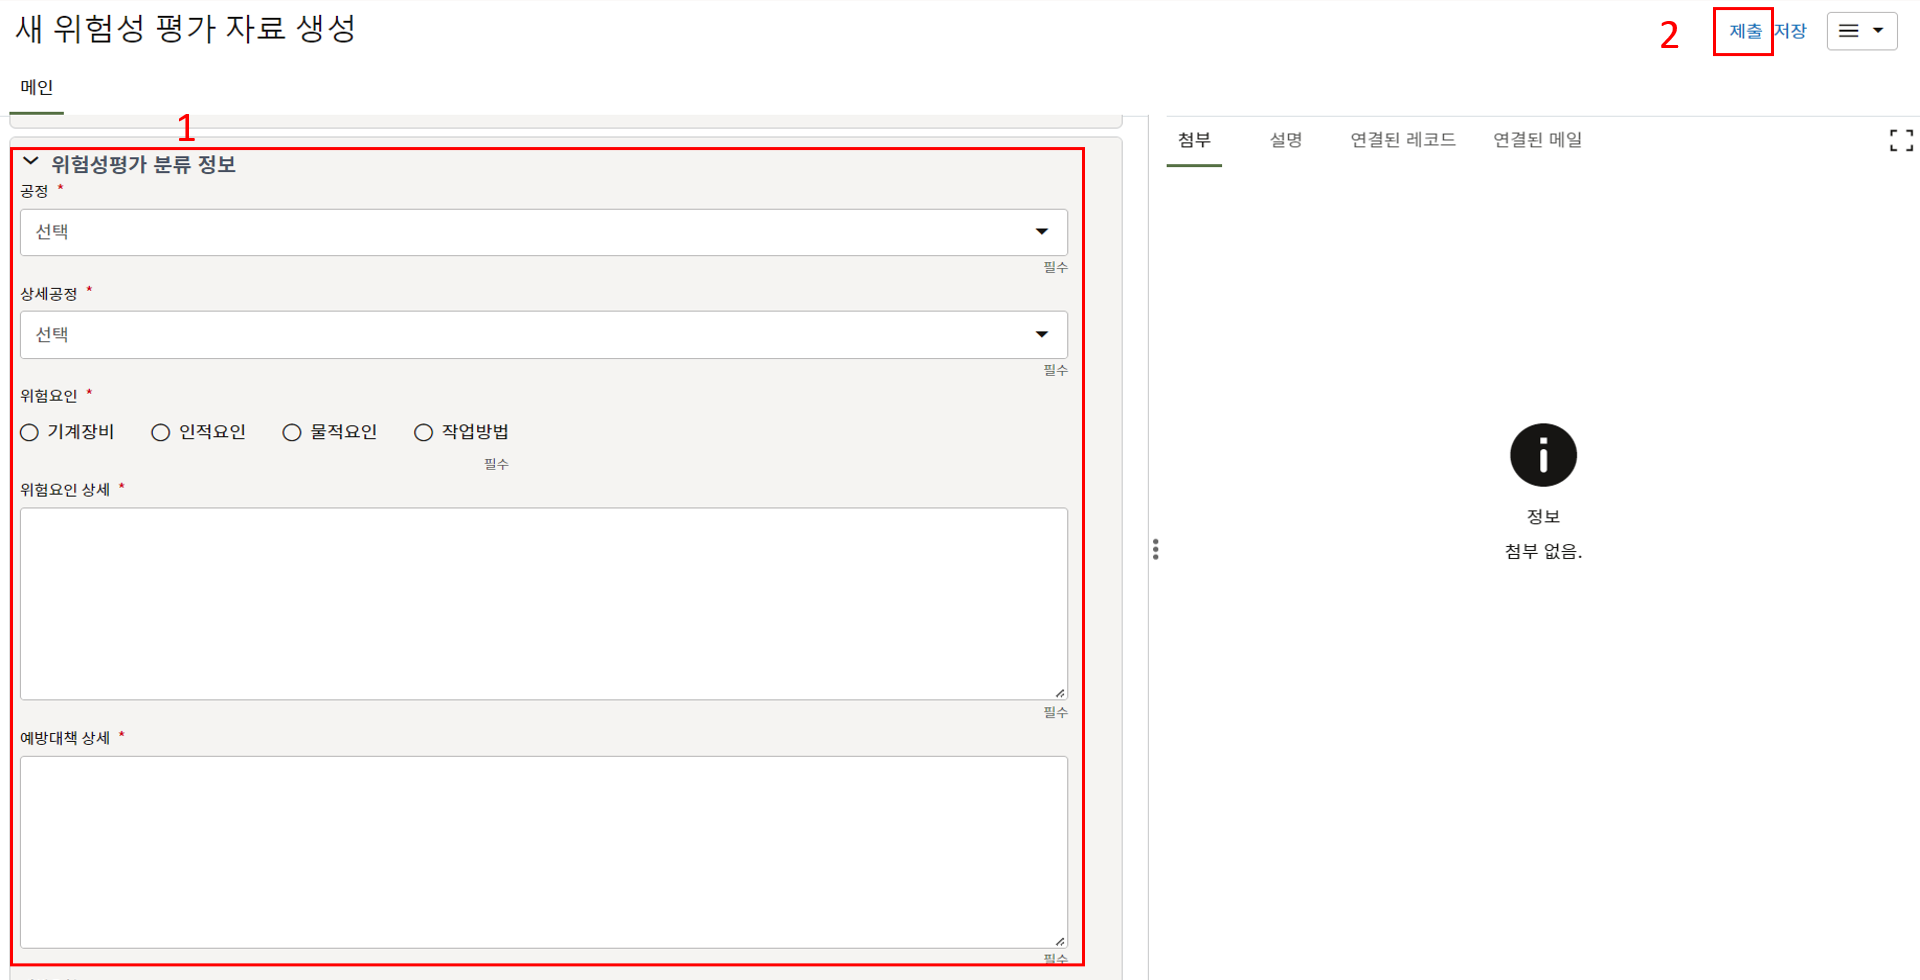Select the 인적요인 radio button
This screenshot has width=1920, height=980.
161,432
